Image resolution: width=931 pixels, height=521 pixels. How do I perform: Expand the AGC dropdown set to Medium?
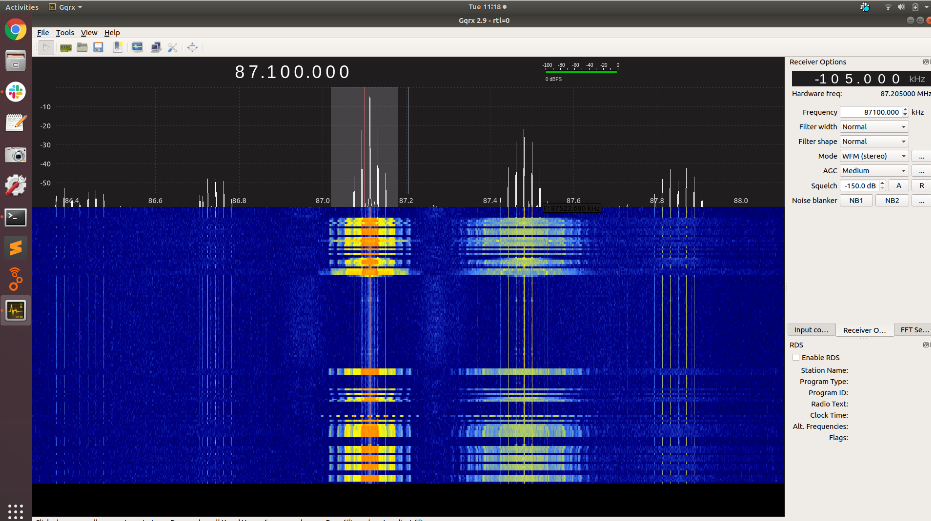click(x=873, y=171)
